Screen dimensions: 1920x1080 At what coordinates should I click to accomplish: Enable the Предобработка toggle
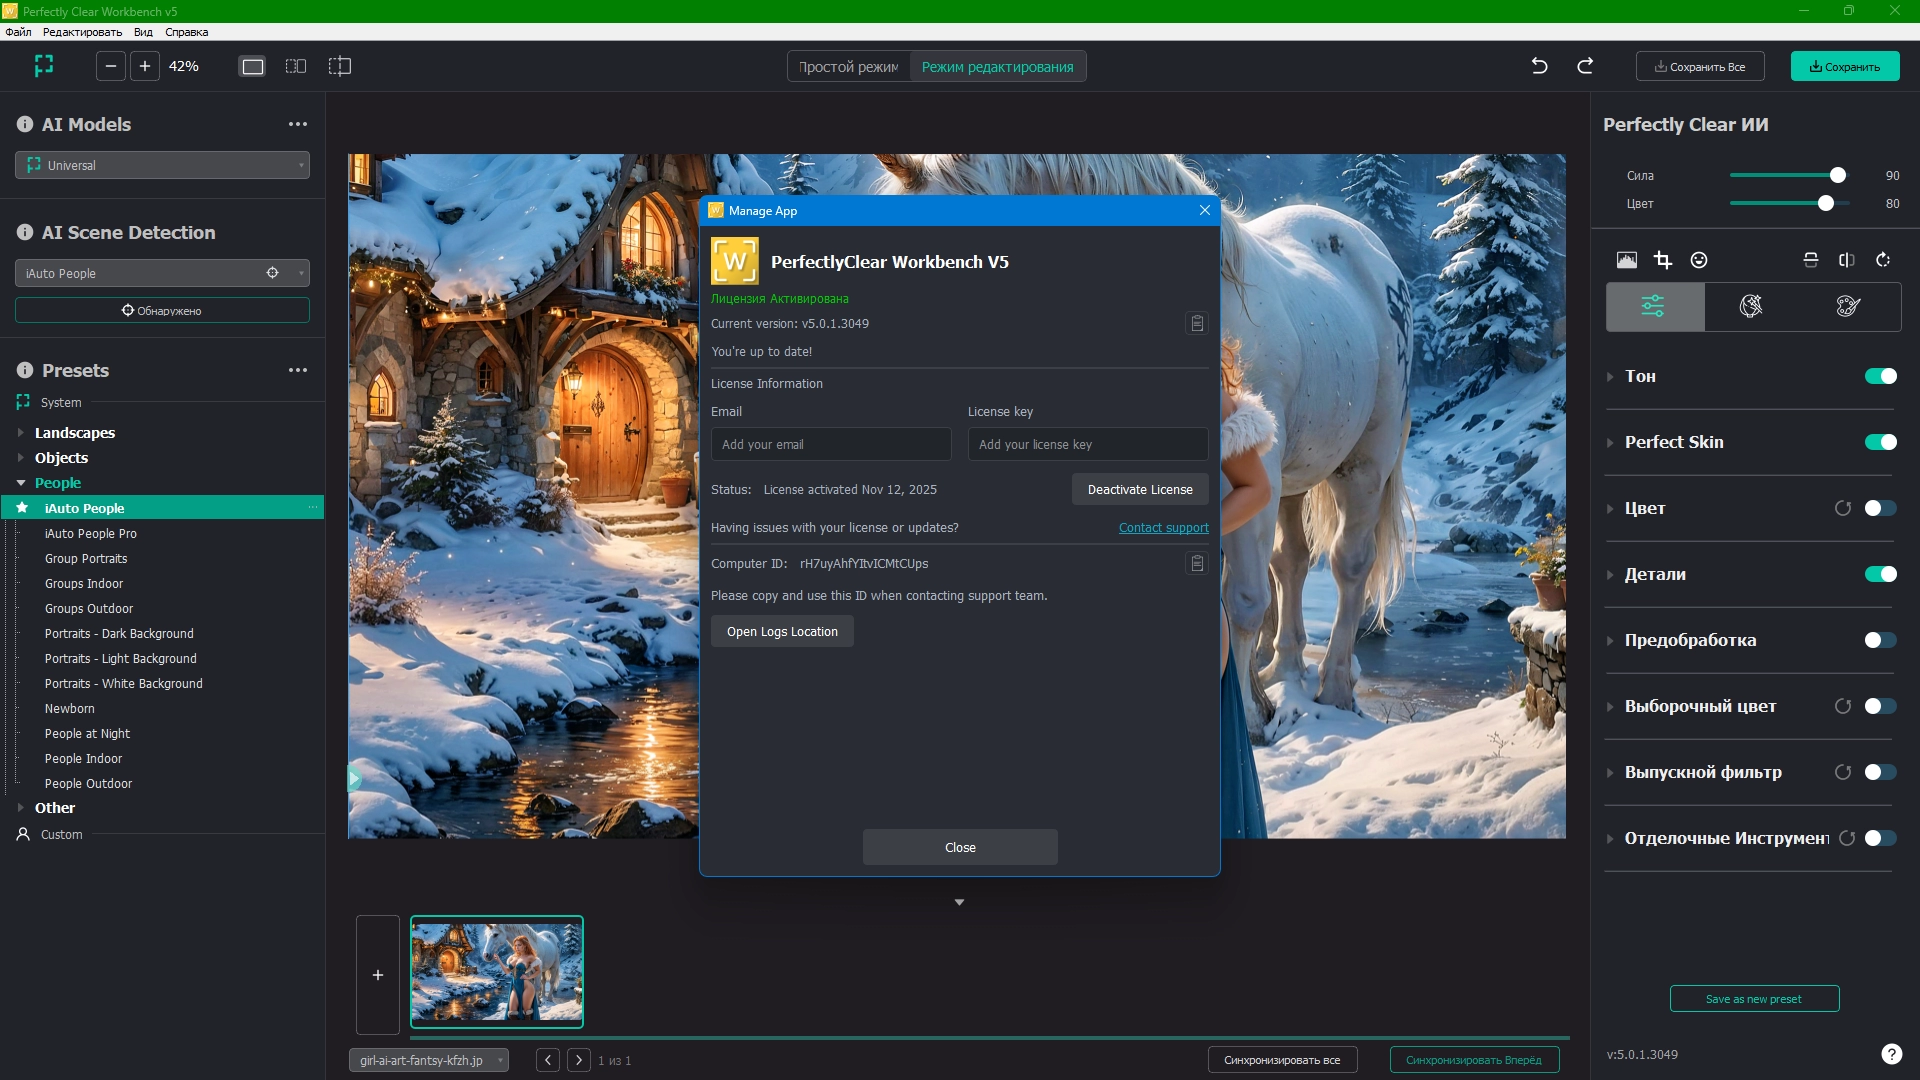click(1880, 640)
